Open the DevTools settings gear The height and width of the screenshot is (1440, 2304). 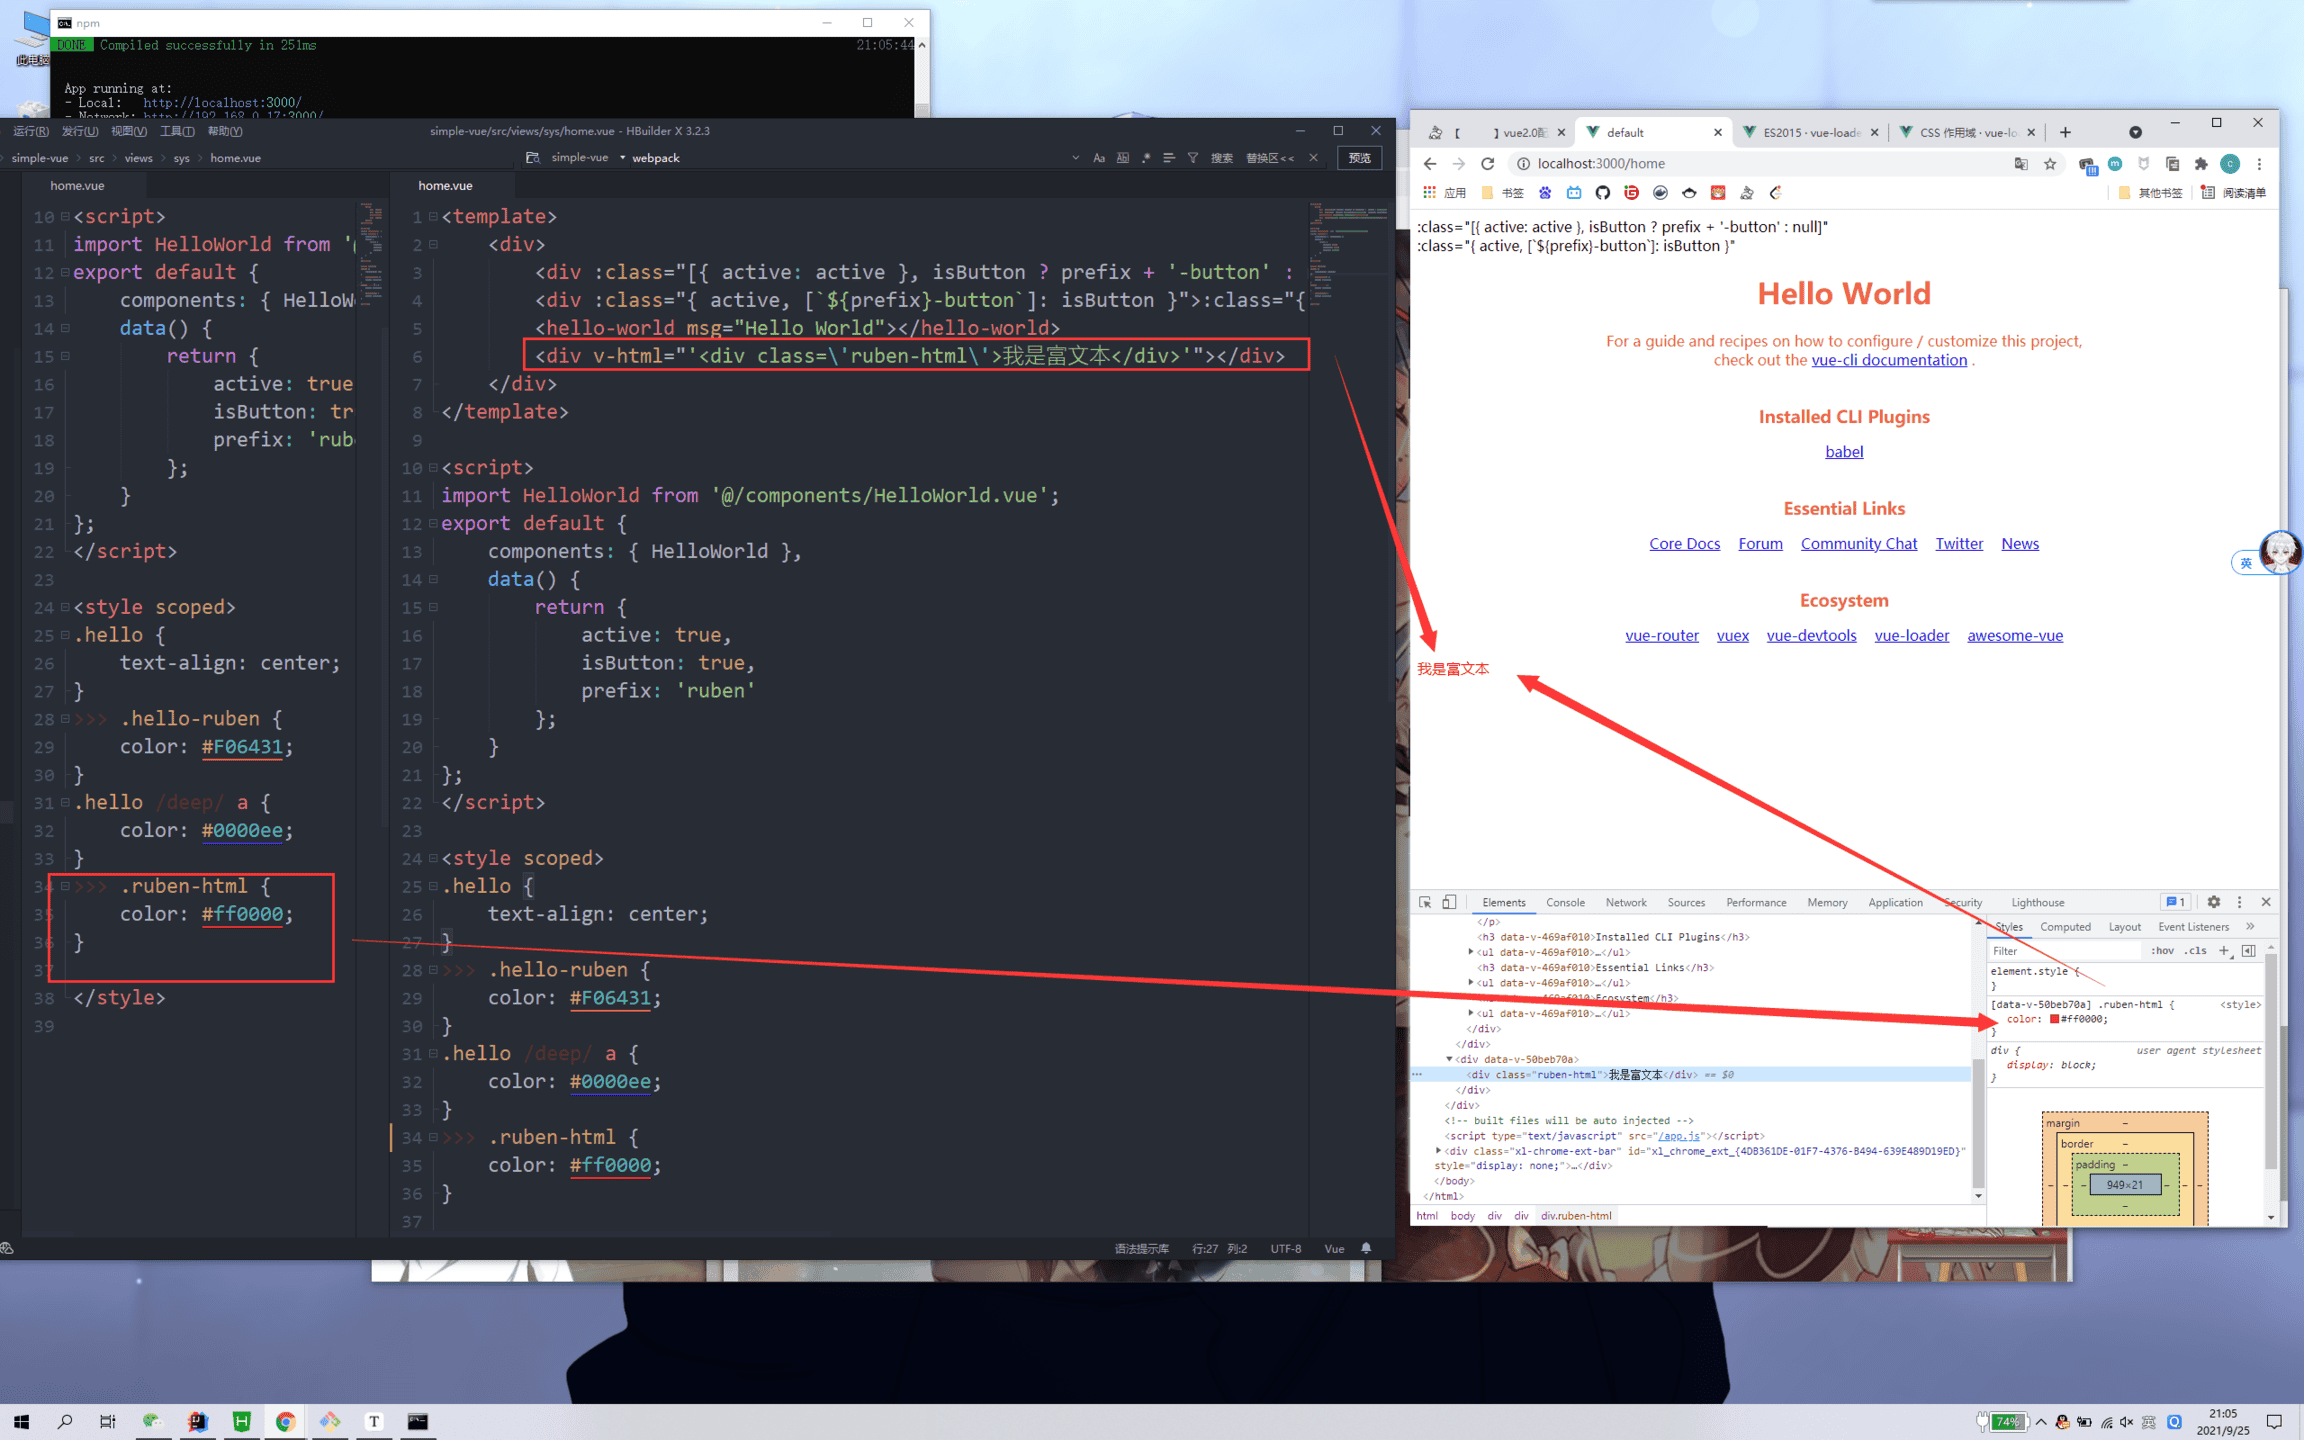[x=2213, y=902]
